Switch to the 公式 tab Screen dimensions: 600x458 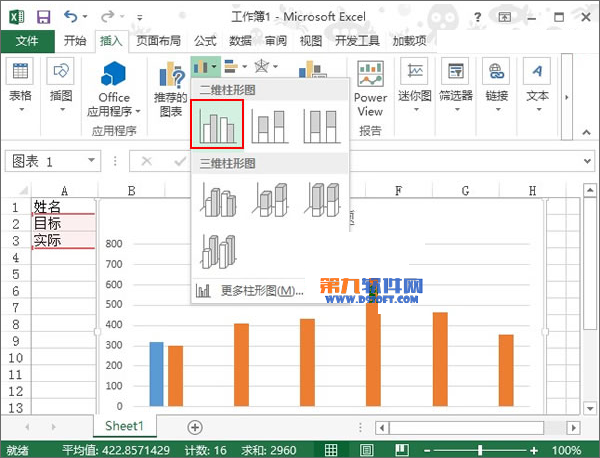tap(205, 41)
